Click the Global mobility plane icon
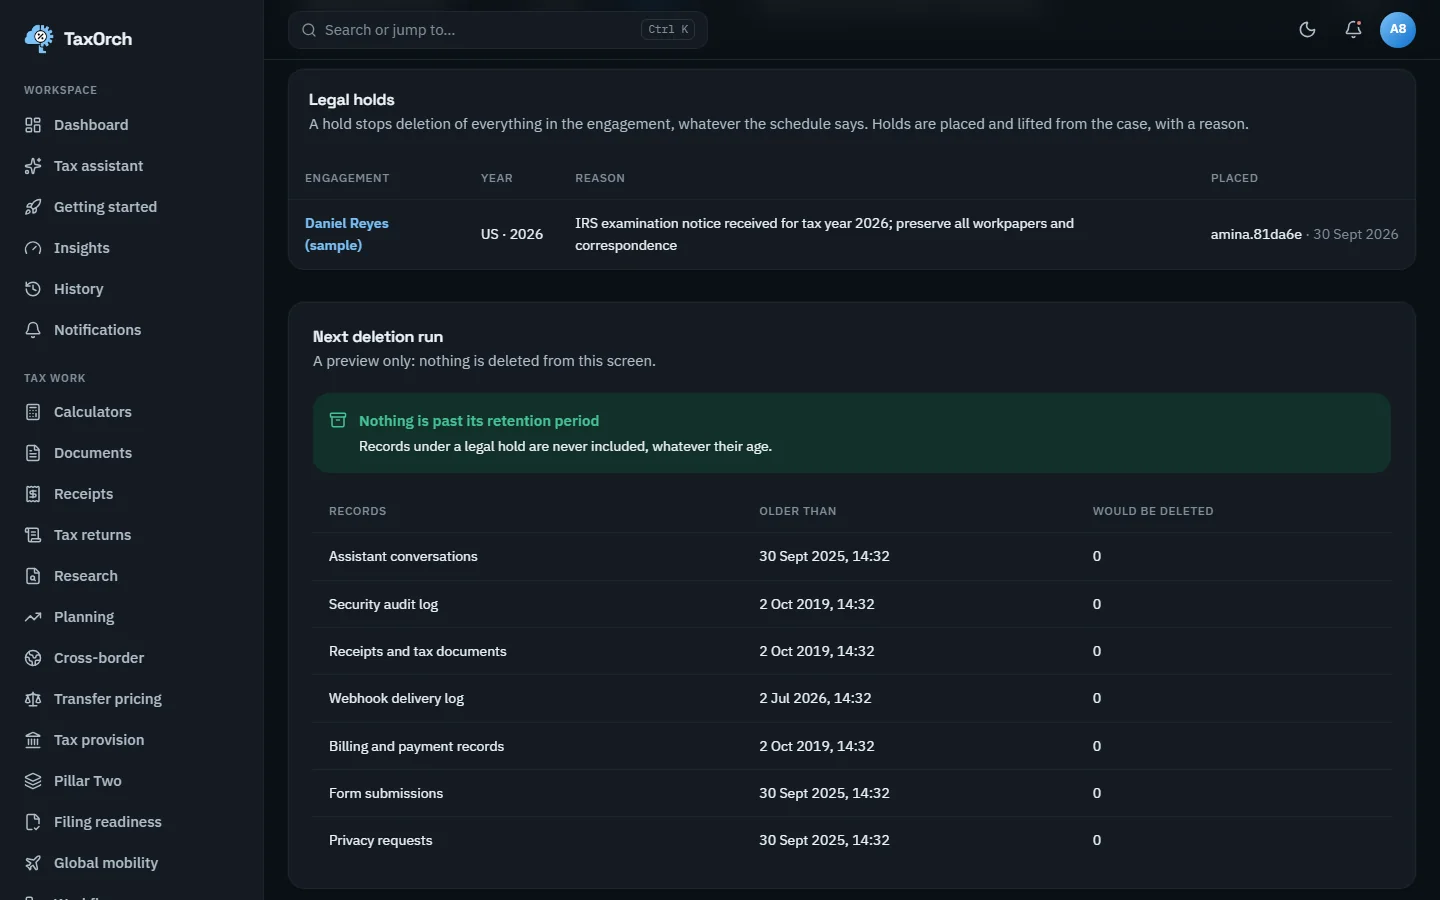 pyautogui.click(x=33, y=863)
